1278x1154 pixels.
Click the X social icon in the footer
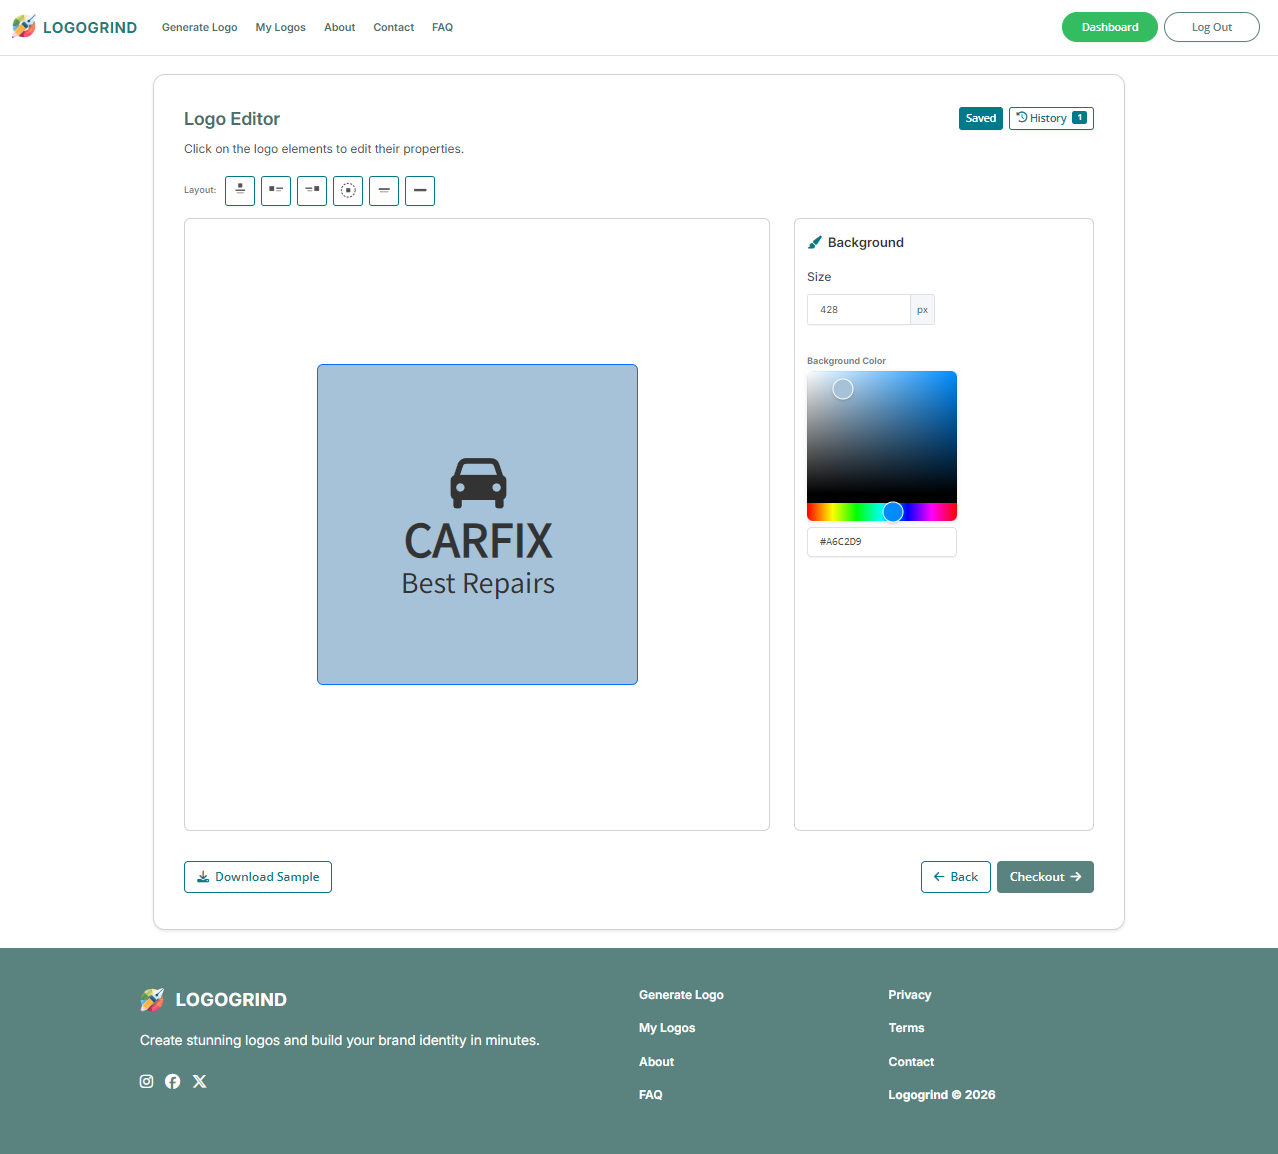point(200,1081)
